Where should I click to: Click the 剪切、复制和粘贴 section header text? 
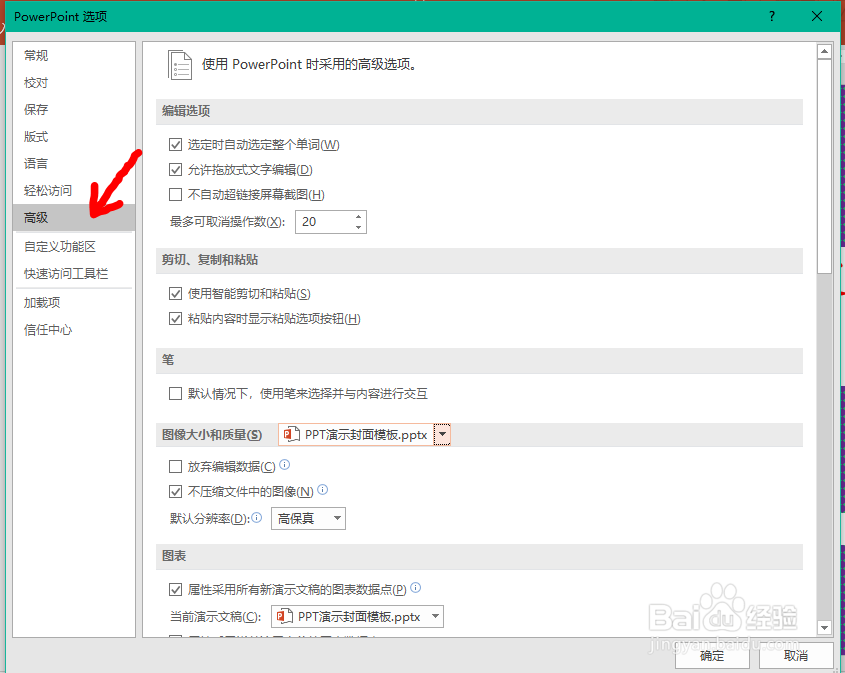point(210,260)
